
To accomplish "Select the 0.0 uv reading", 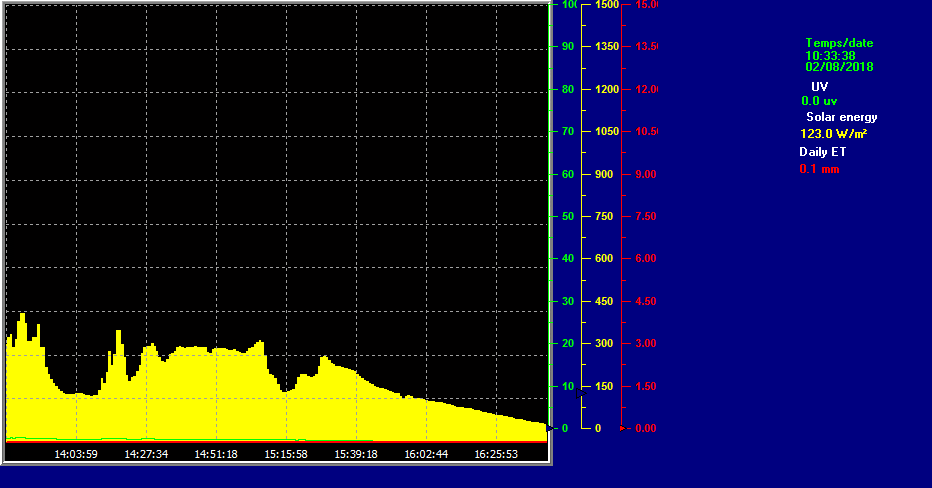I will 819,101.
